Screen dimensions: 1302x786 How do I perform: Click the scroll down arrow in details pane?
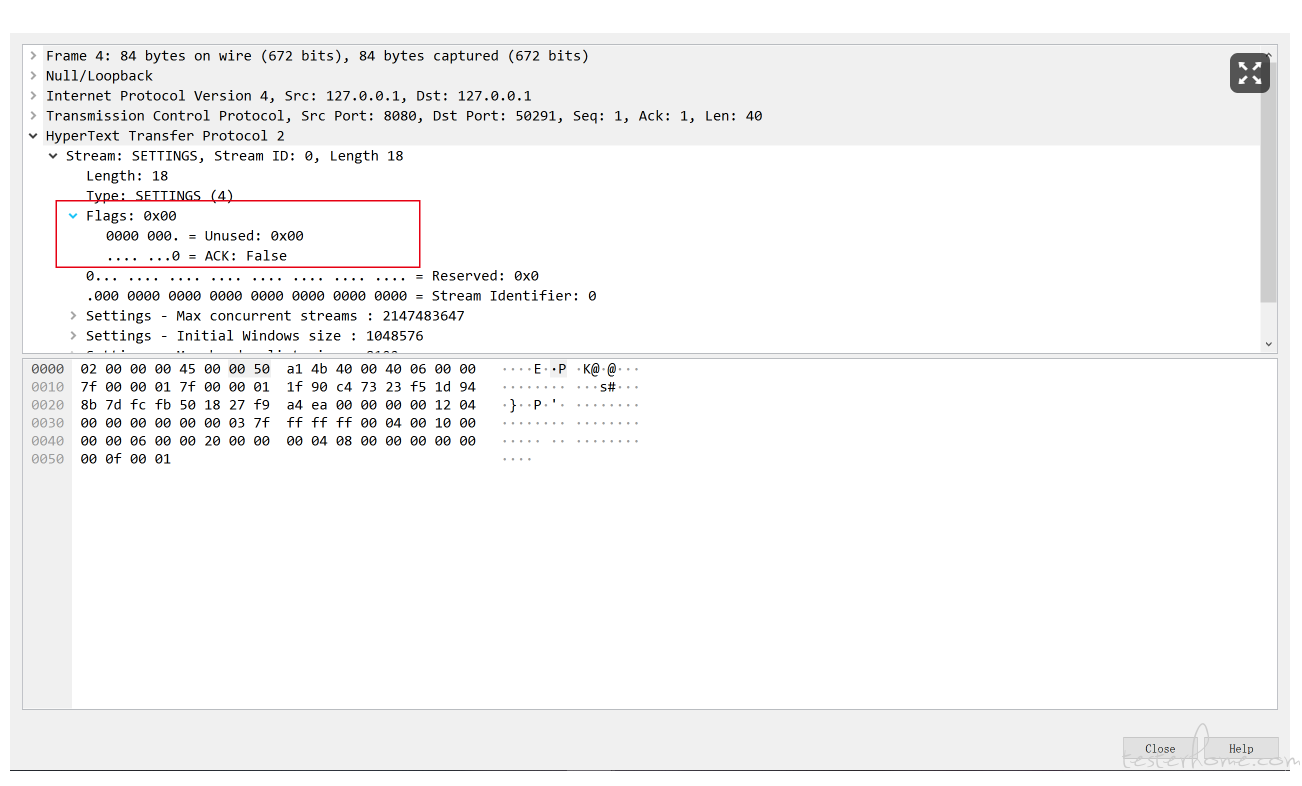click(x=1268, y=343)
